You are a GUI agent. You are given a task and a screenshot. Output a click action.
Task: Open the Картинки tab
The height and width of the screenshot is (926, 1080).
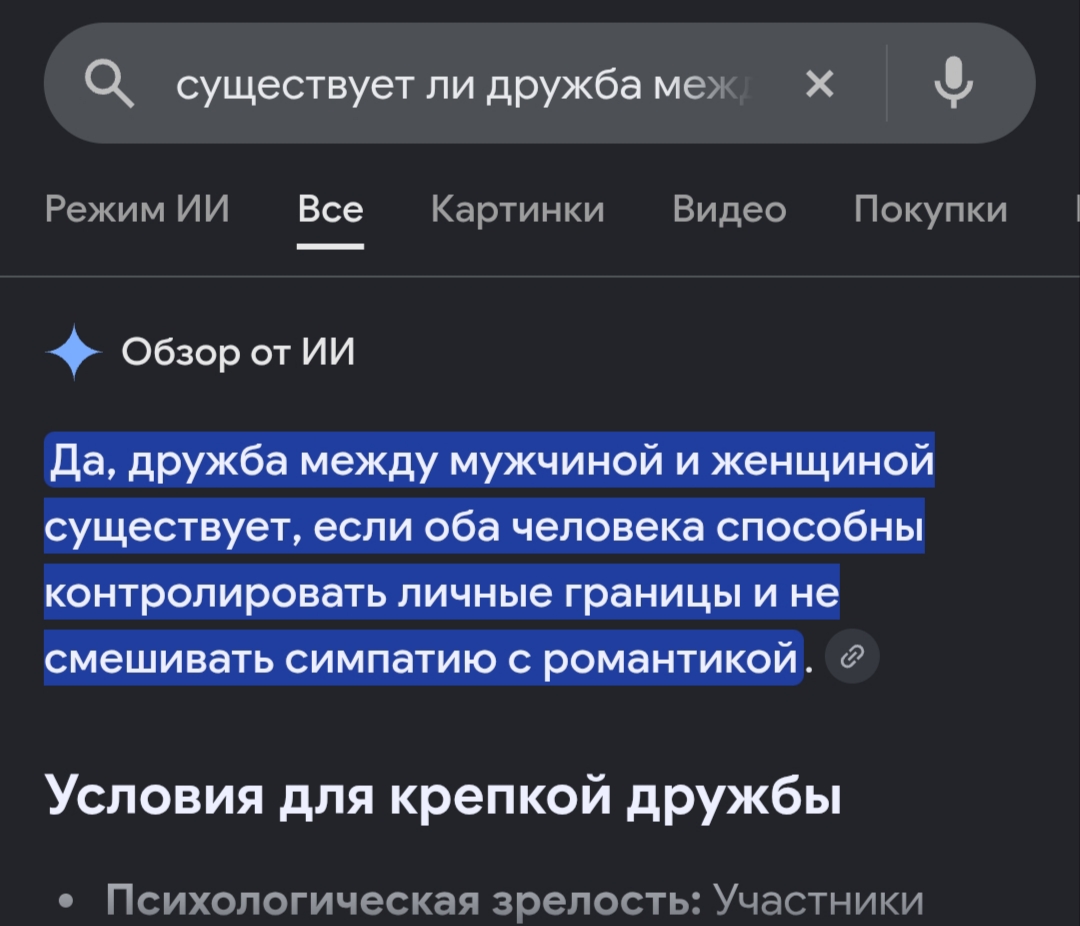pyautogui.click(x=518, y=209)
